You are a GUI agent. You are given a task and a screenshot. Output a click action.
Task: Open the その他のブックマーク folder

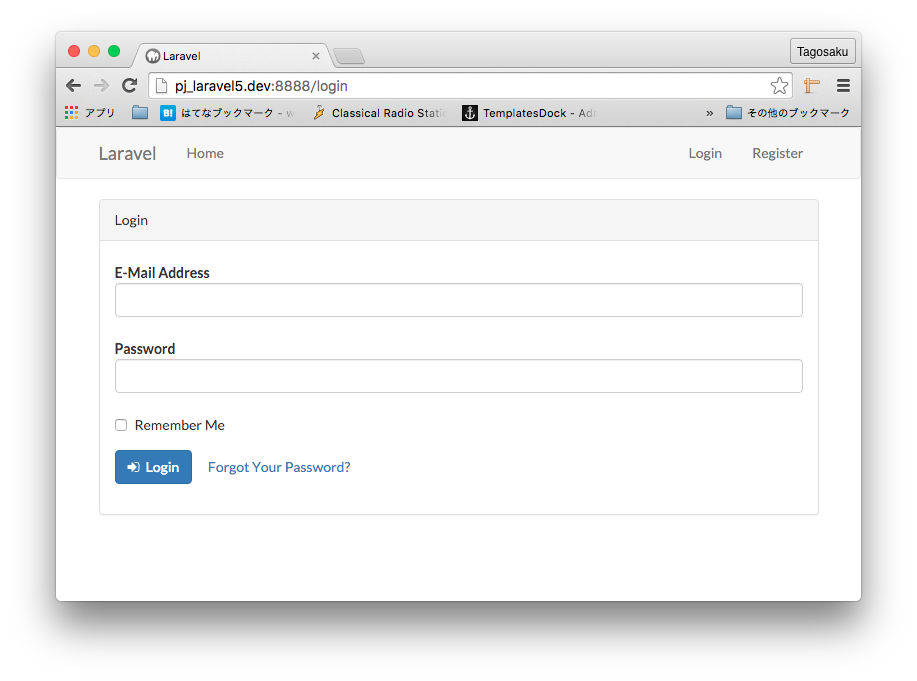[790, 112]
